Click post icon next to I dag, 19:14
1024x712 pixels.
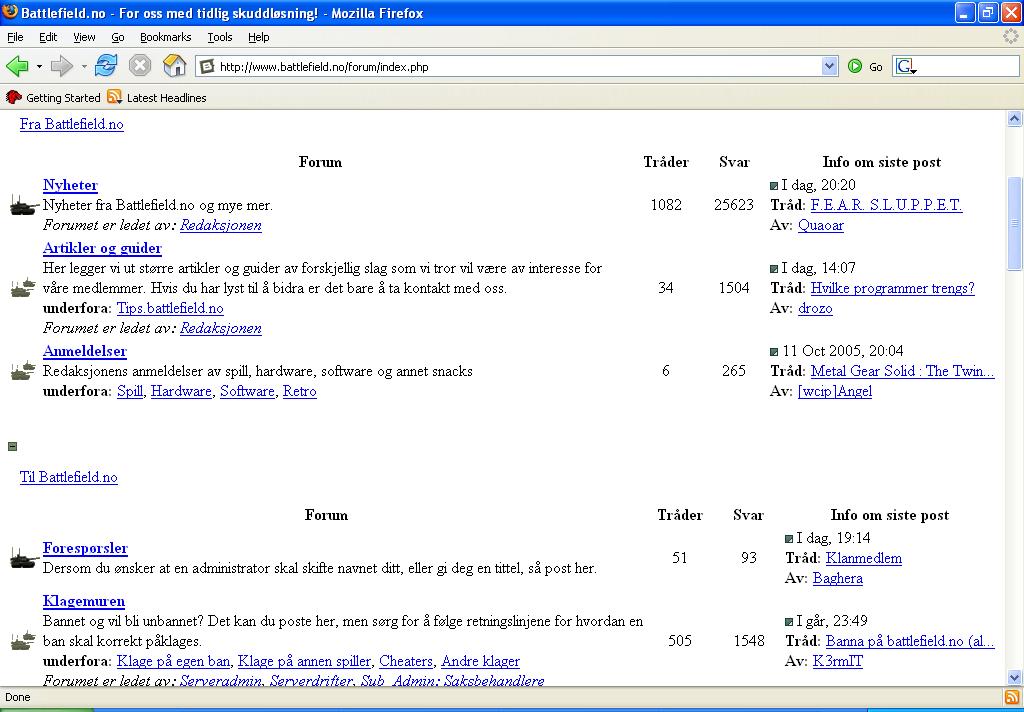click(x=789, y=539)
